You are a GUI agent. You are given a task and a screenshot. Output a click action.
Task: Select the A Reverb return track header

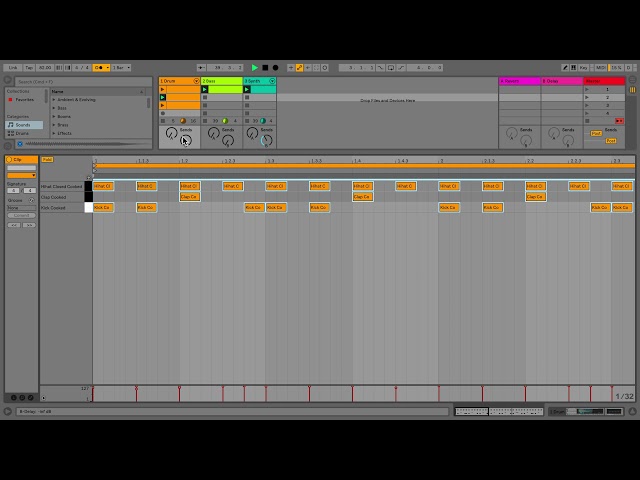pos(520,81)
